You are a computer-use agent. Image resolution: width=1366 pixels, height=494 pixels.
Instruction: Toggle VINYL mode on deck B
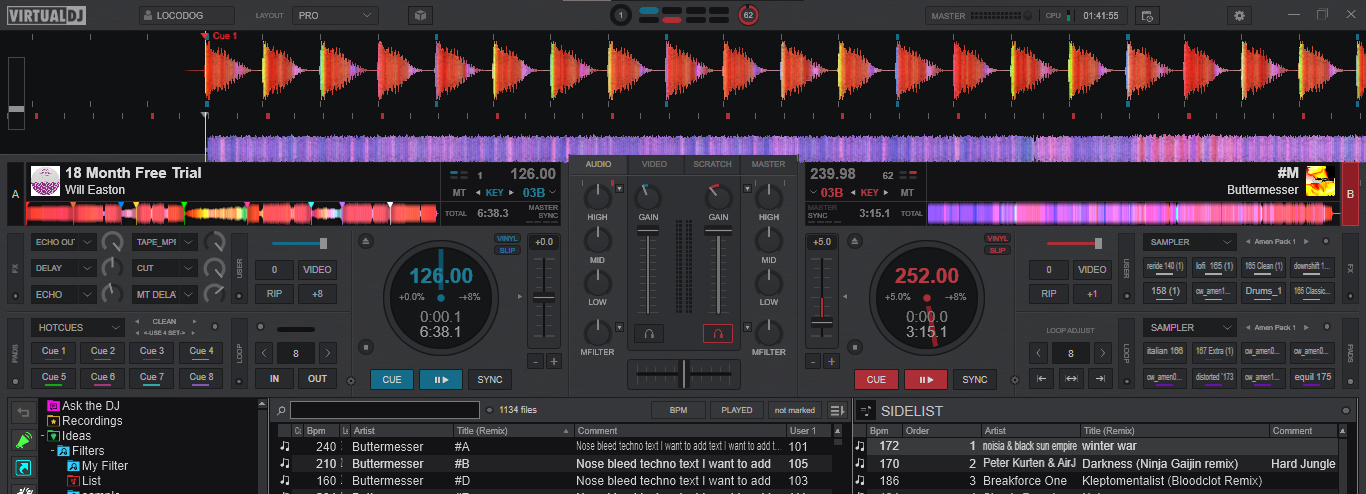[997, 238]
